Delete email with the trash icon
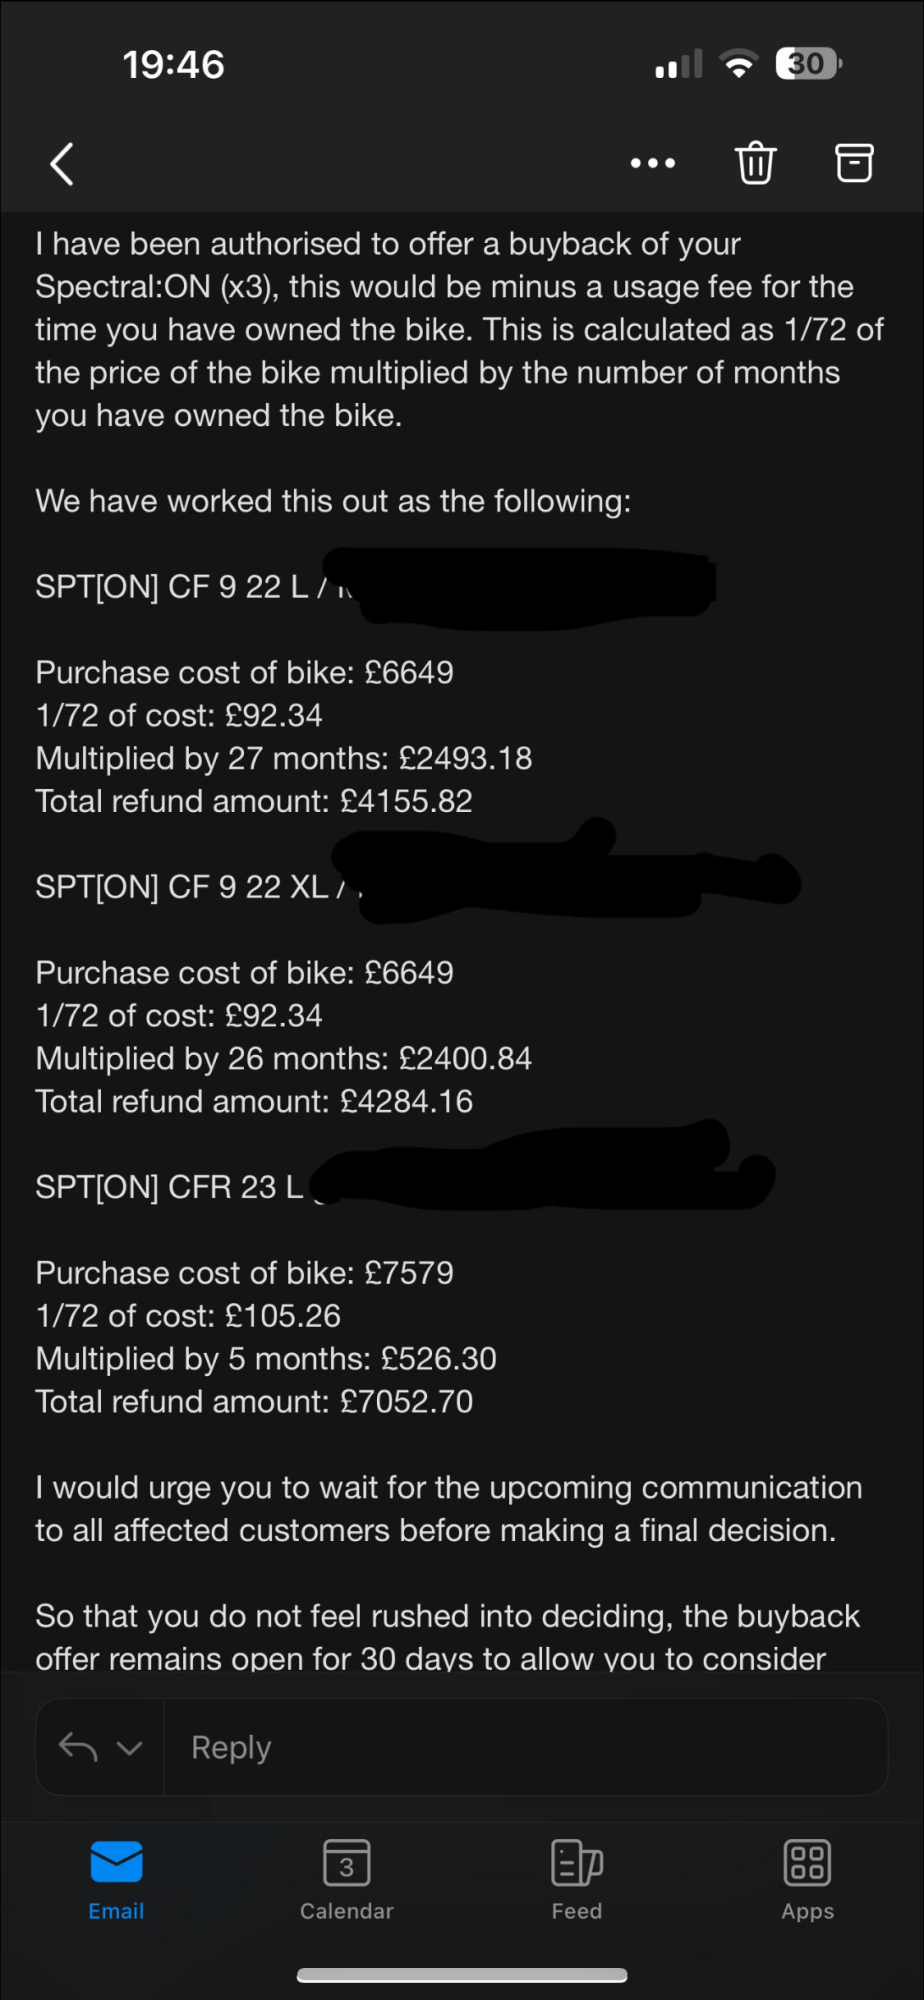Image resolution: width=924 pixels, height=2000 pixels. [x=756, y=163]
